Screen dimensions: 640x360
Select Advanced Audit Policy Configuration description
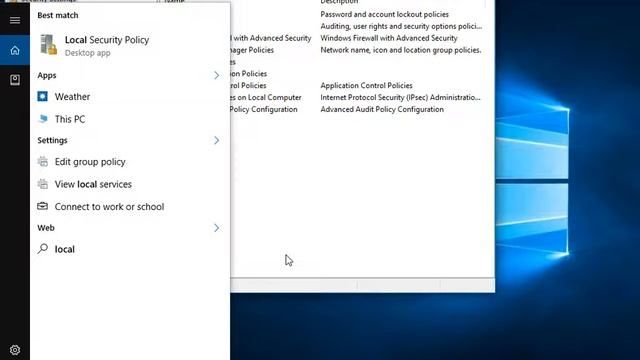click(x=382, y=109)
